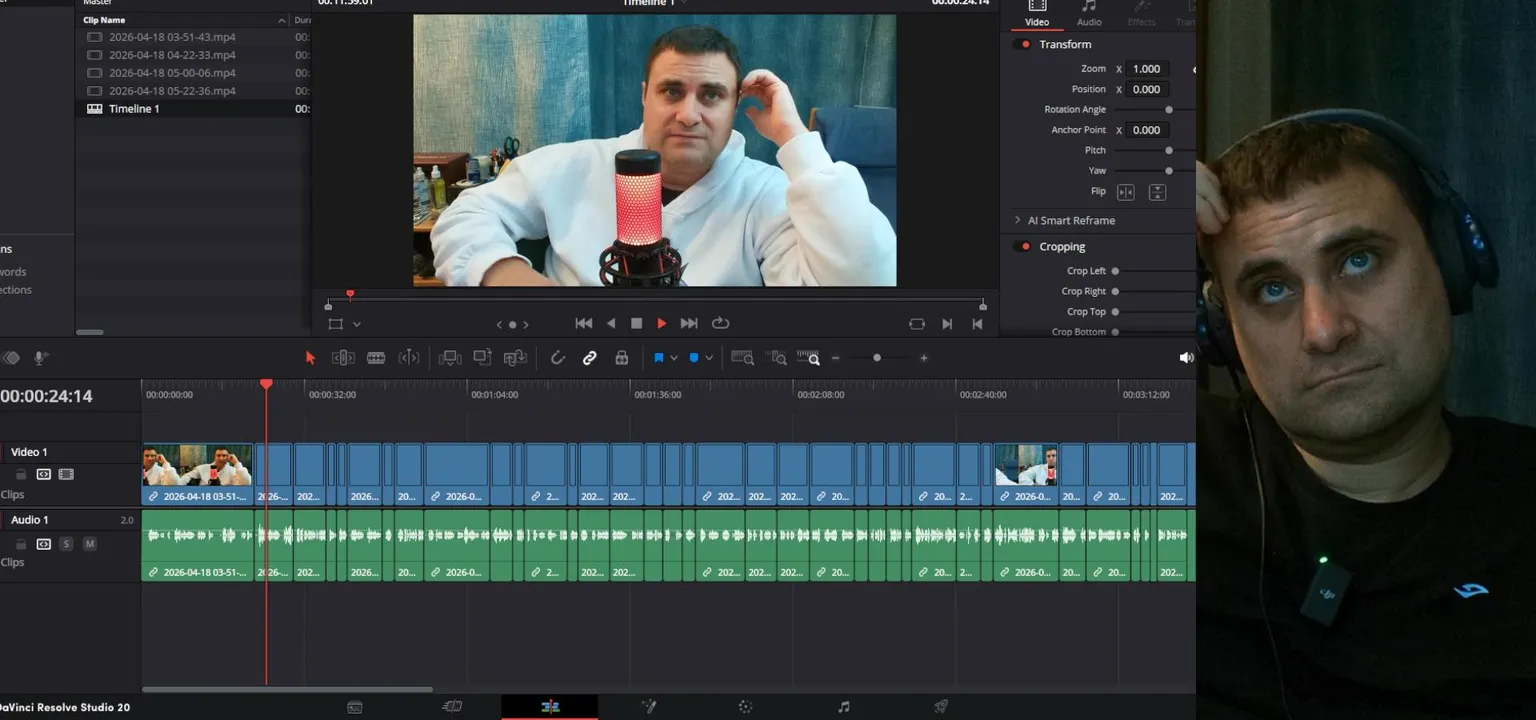Go to previous clip edit point
1536x720 pixels.
[x=977, y=324]
